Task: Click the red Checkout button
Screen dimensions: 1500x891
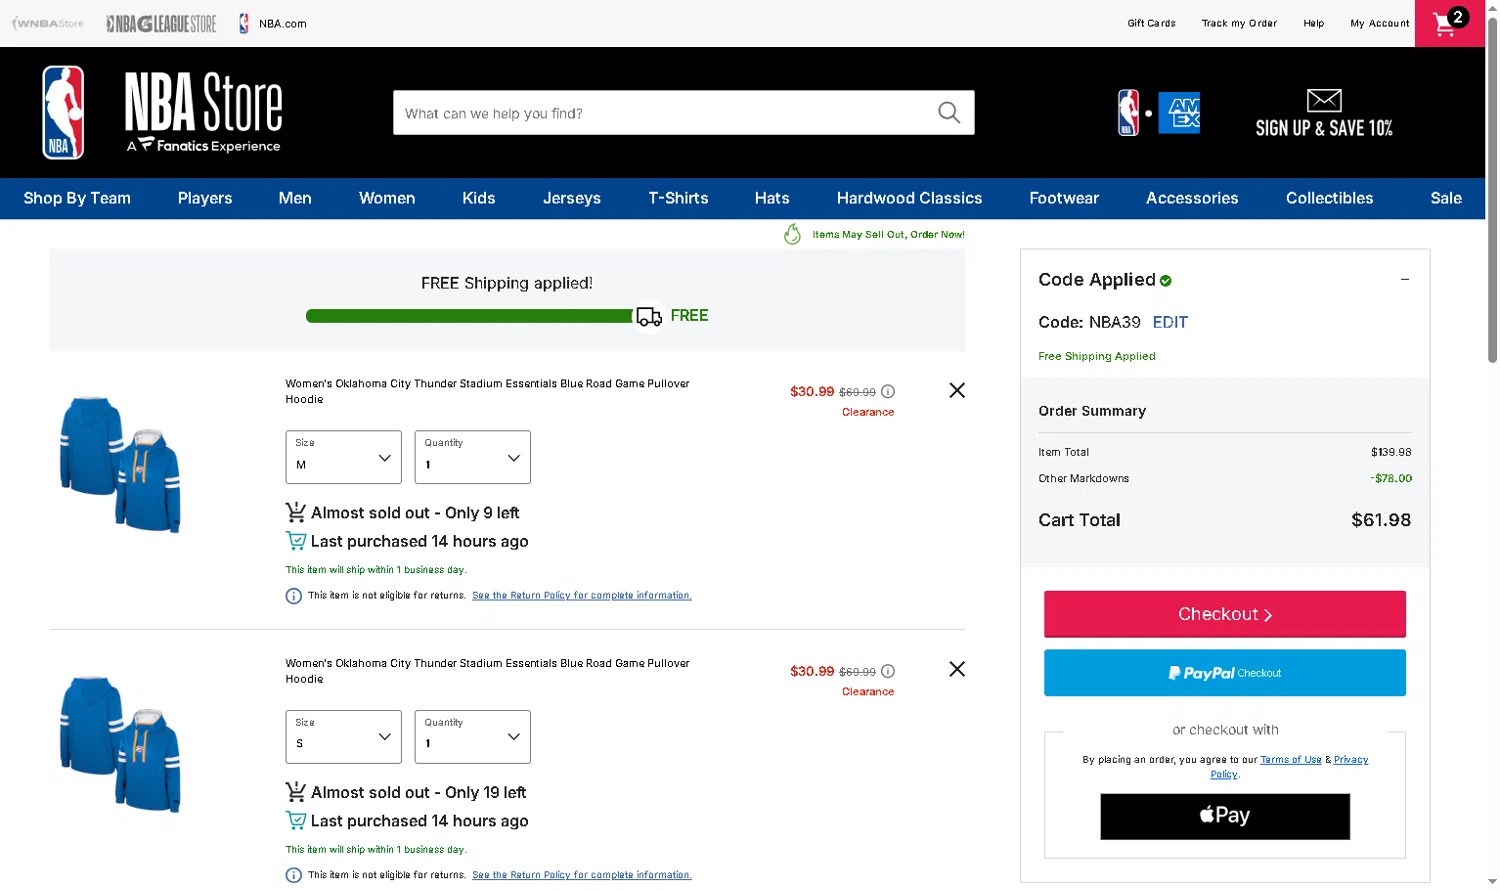Action: 1225,614
